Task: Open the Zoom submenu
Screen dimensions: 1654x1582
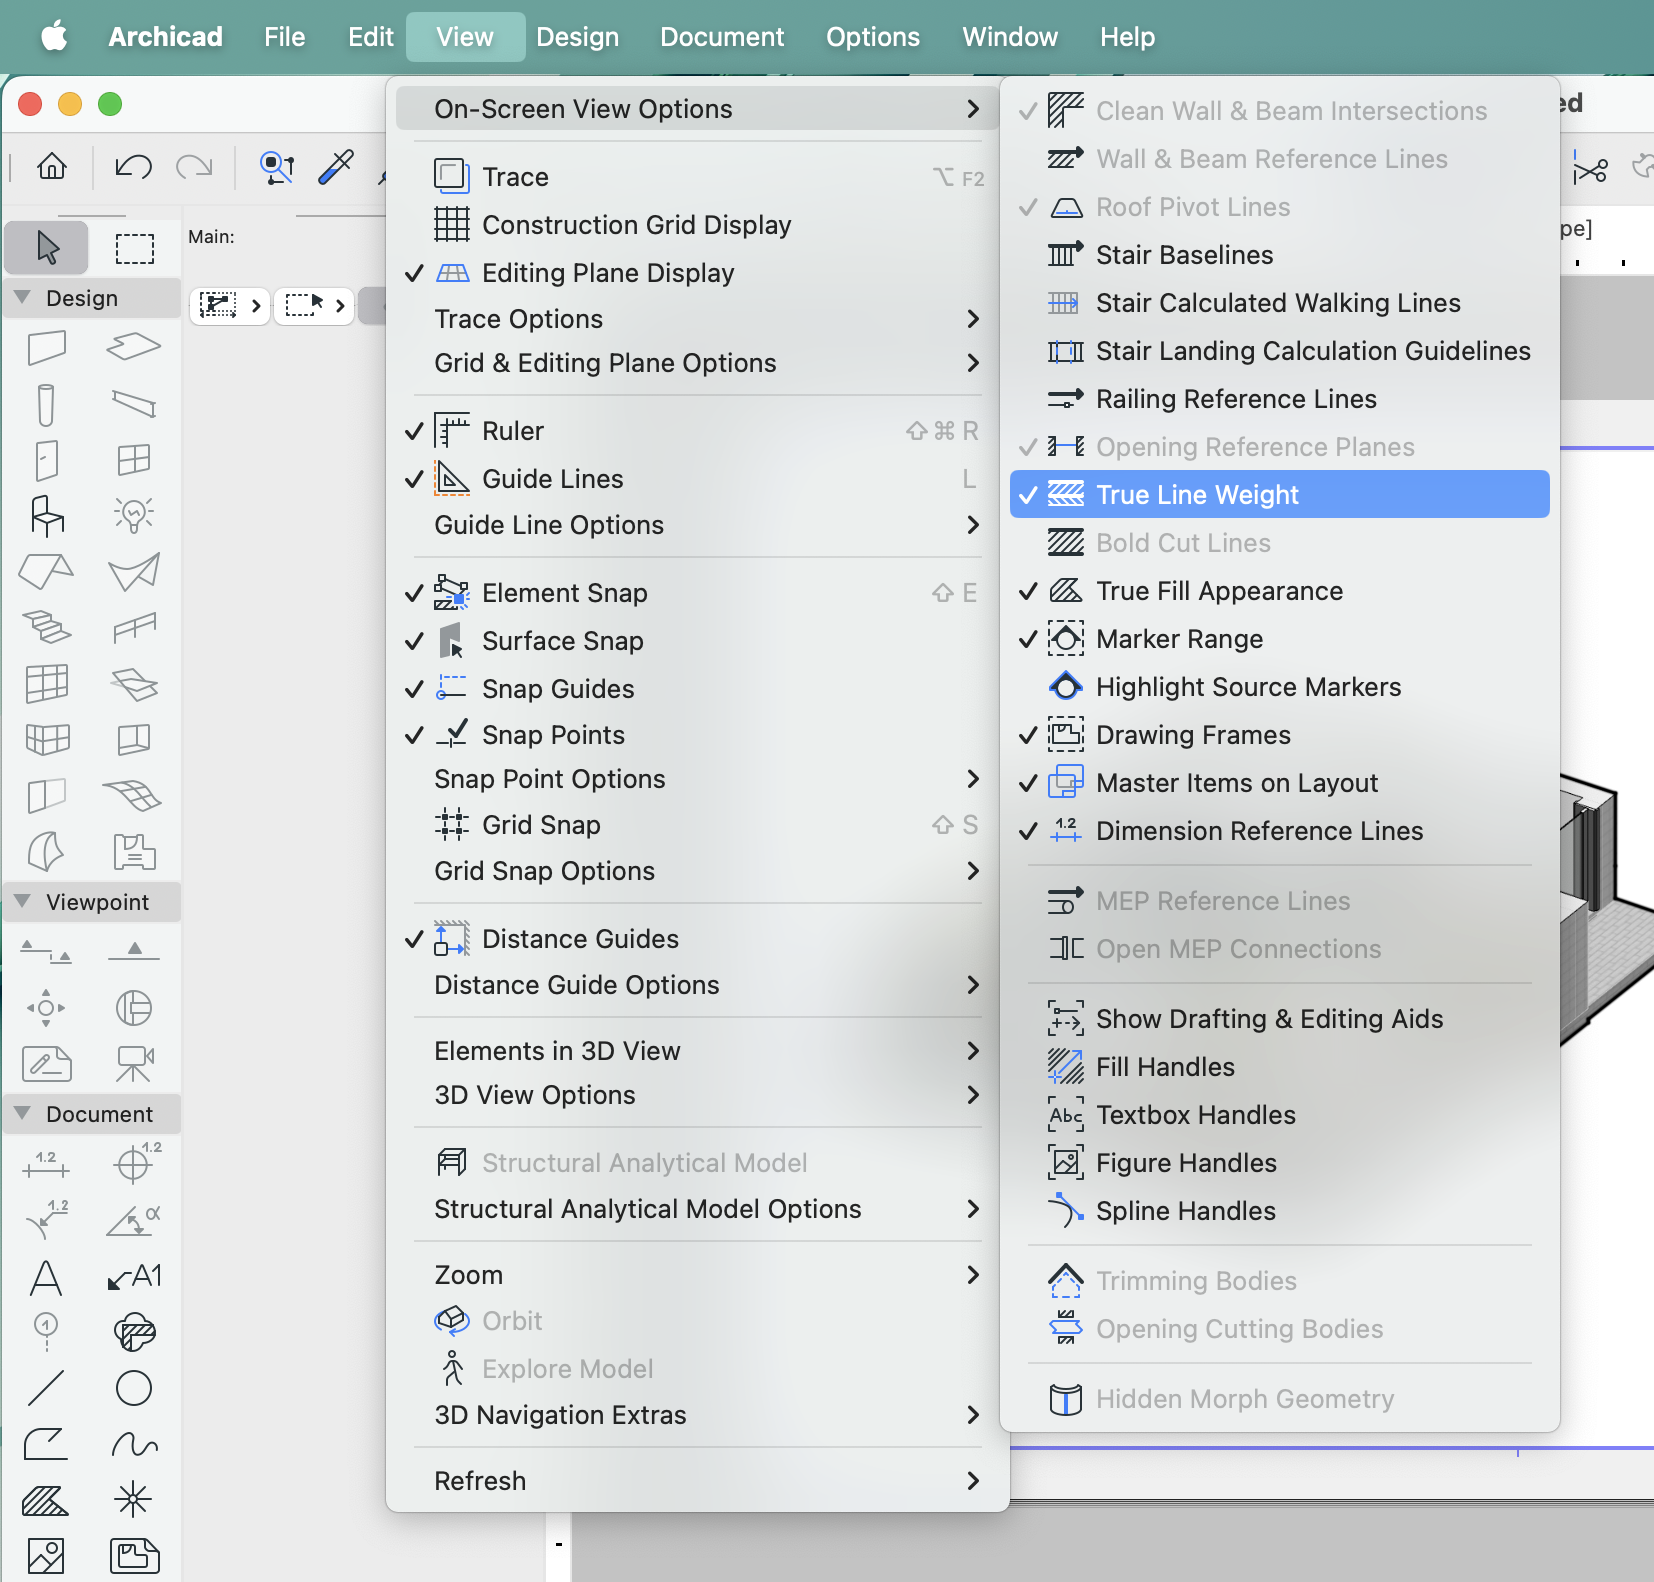Action: (x=697, y=1275)
